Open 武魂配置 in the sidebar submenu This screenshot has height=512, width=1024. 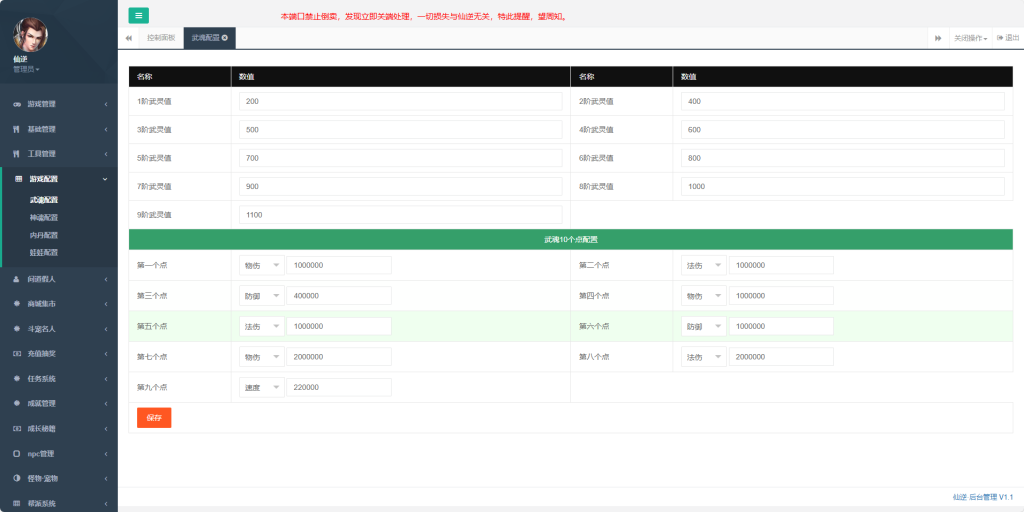[44, 200]
